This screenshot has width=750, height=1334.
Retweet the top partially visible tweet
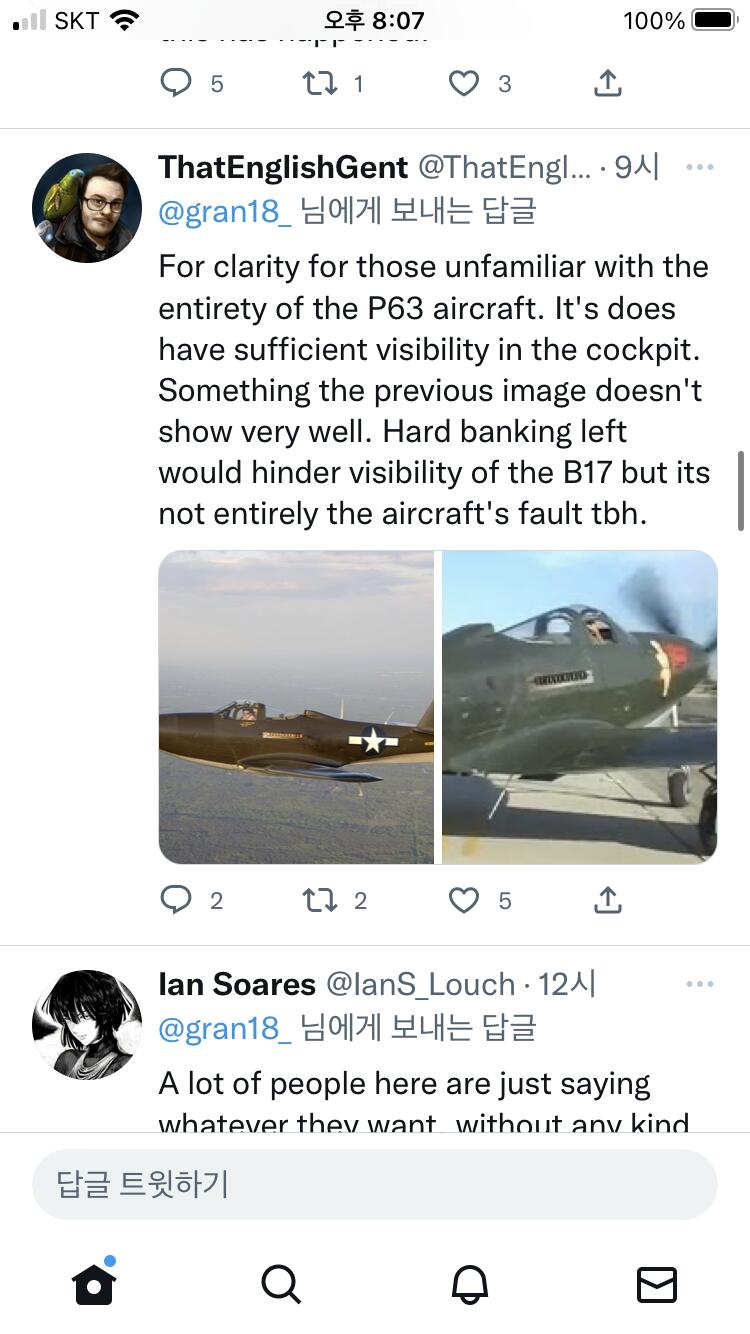pyautogui.click(x=320, y=84)
